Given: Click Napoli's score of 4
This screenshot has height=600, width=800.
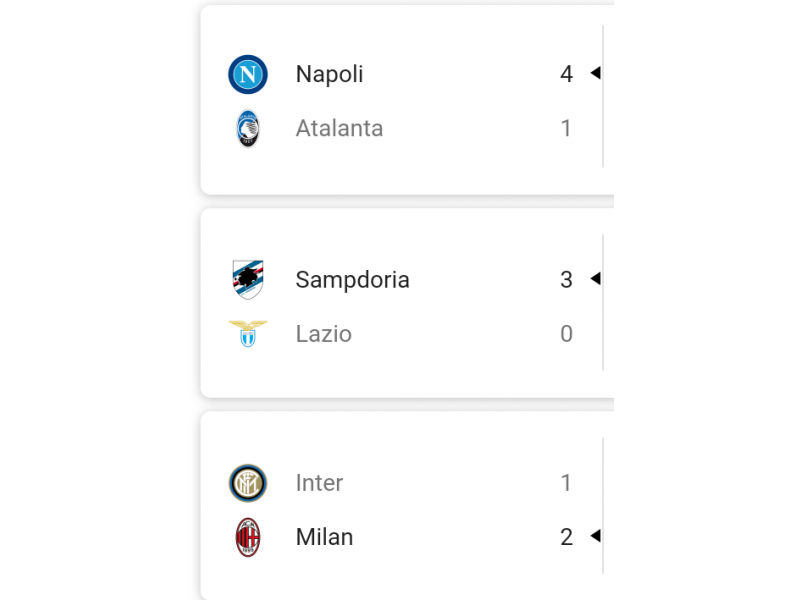Looking at the screenshot, I should pyautogui.click(x=566, y=74).
